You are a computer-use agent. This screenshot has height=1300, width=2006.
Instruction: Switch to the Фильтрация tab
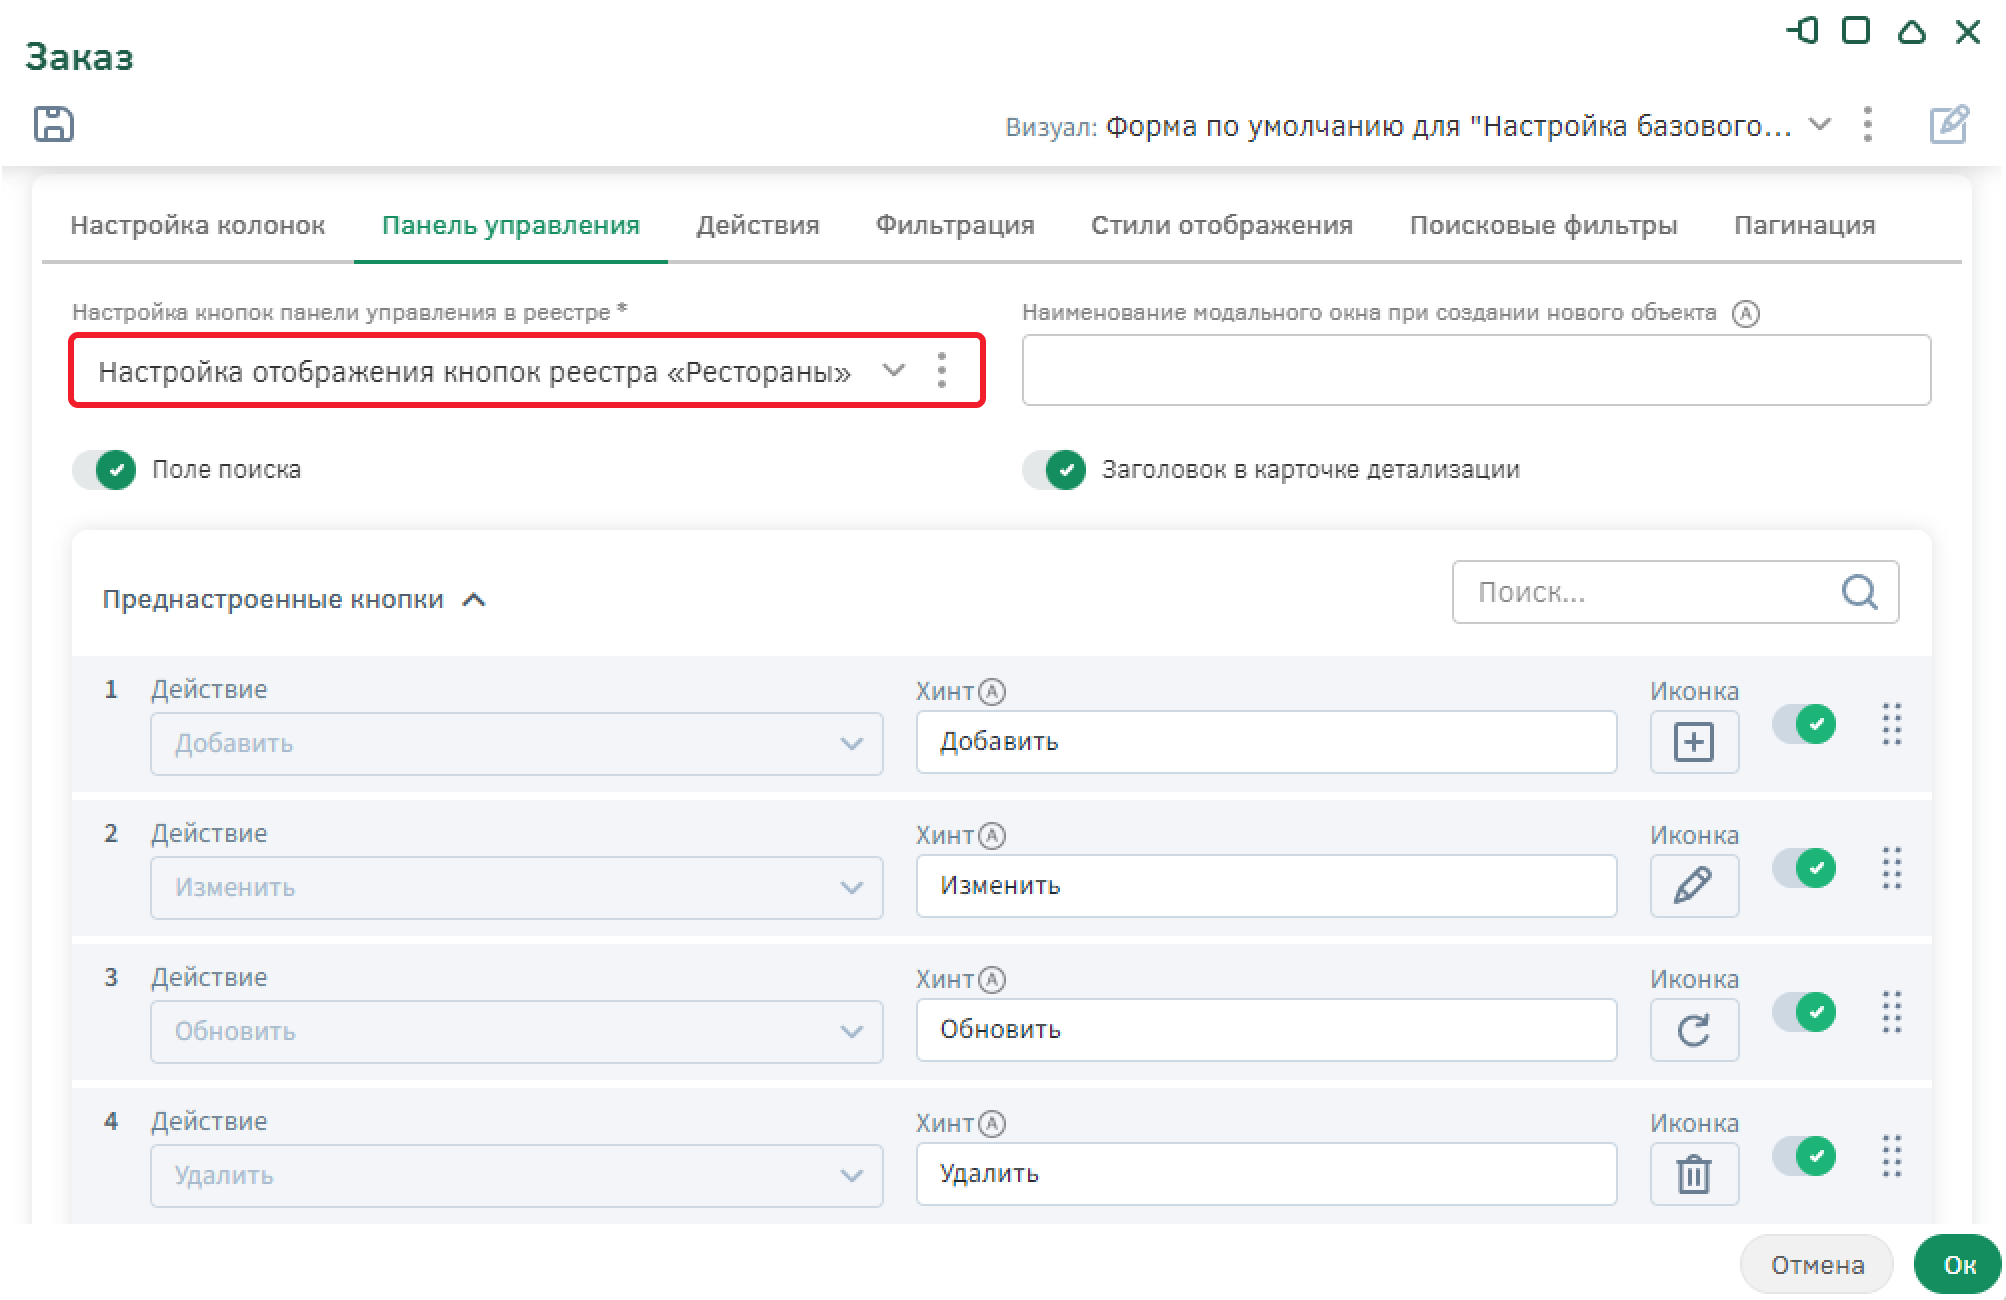(954, 225)
